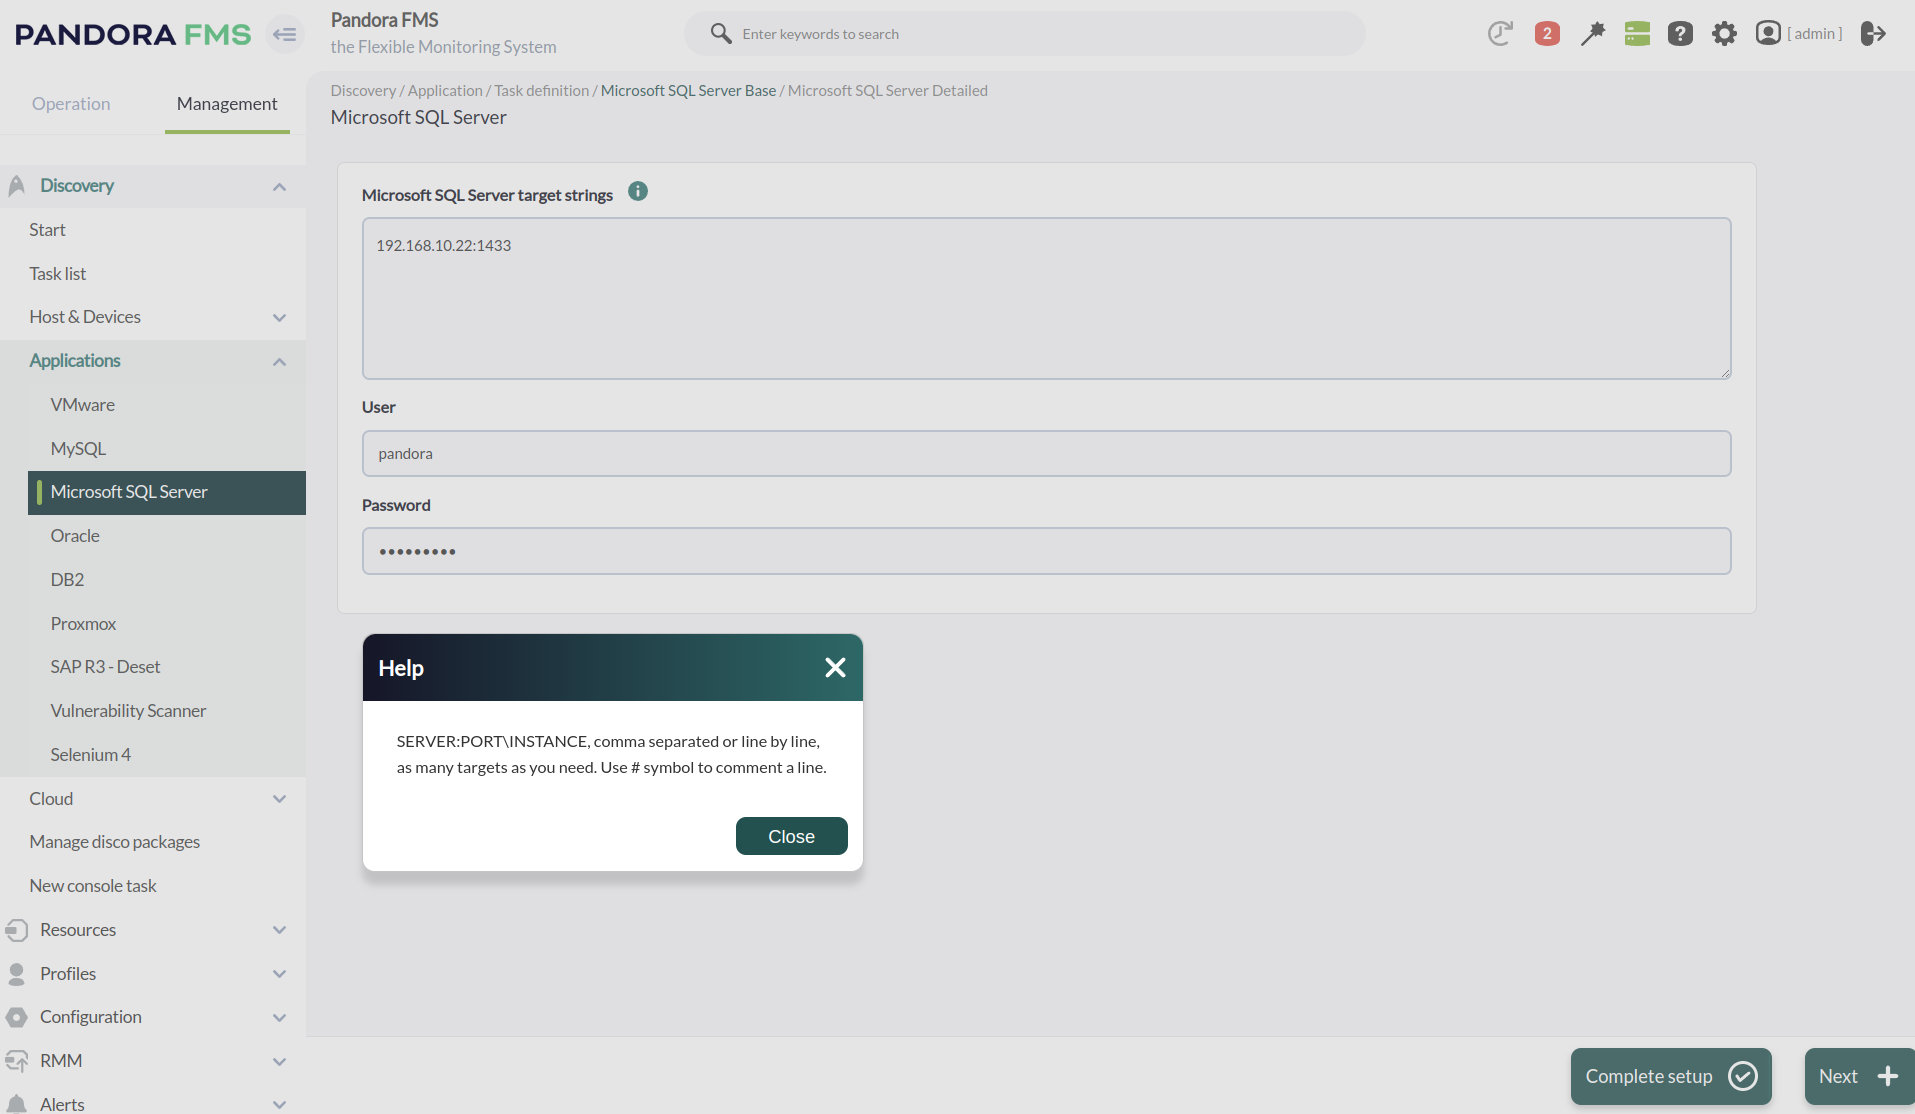The height and width of the screenshot is (1114, 1915).
Task: Expand the Host & Devices submenu
Action: [279, 318]
